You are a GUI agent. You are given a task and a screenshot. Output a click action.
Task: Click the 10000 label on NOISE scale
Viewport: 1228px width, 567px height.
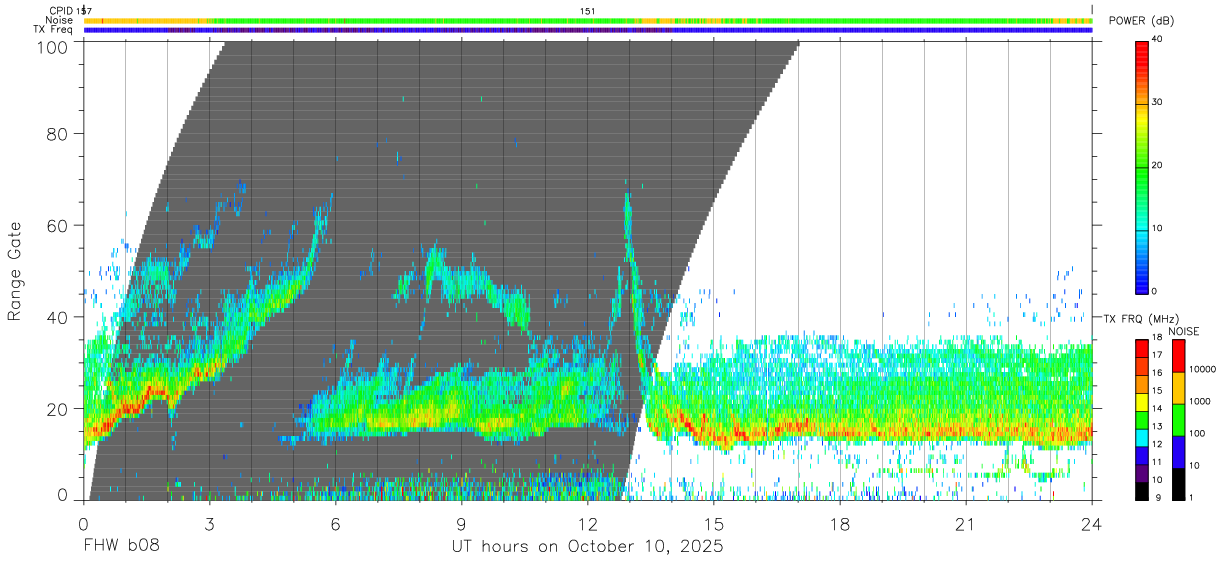pyautogui.click(x=1202, y=369)
